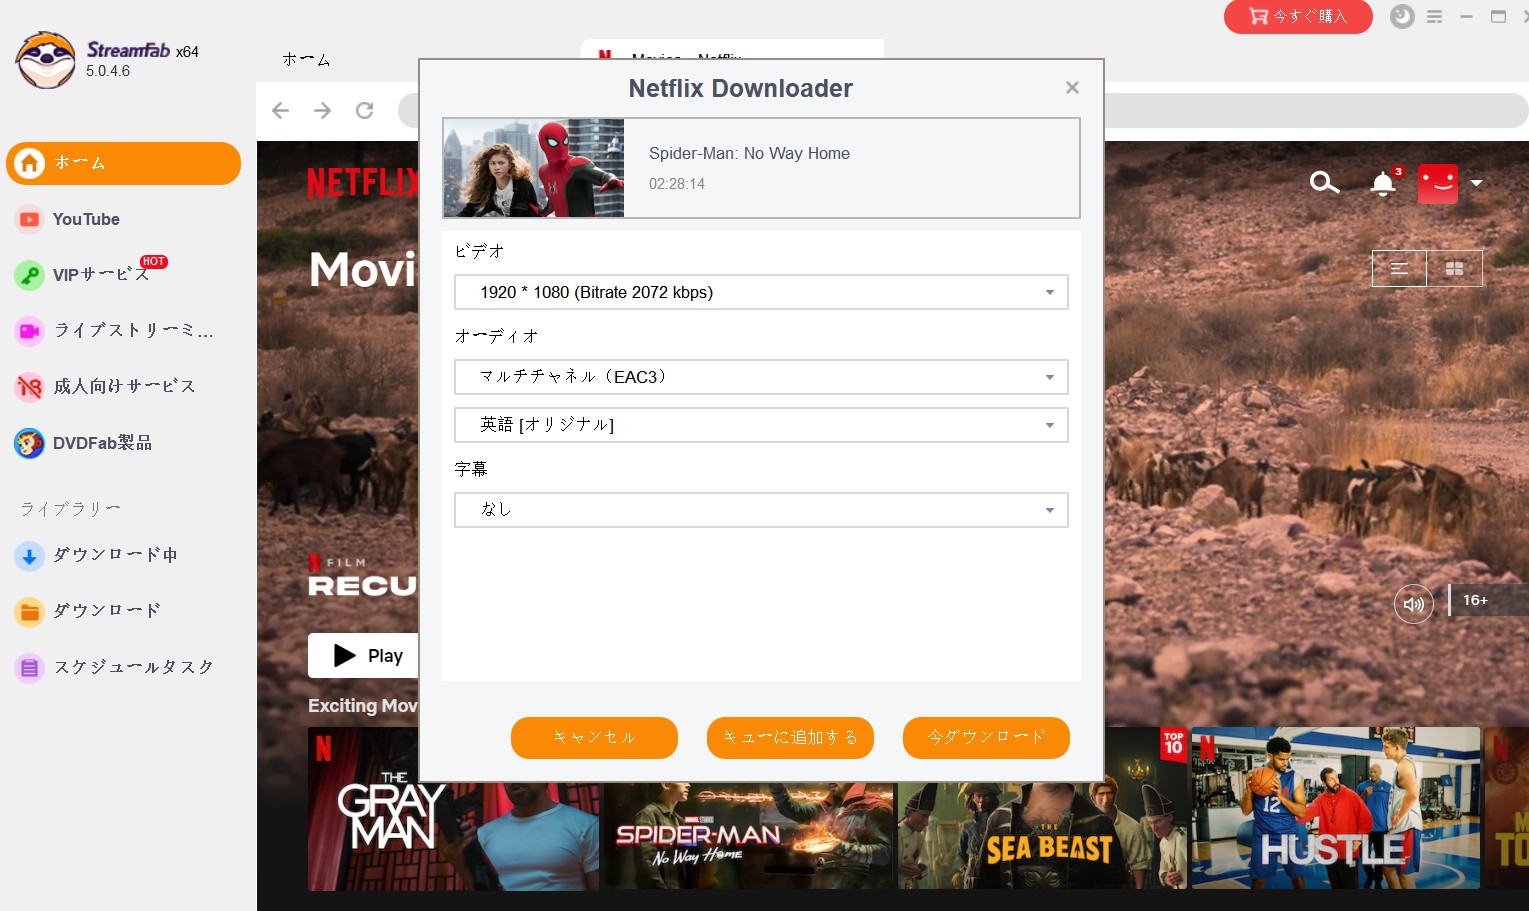Viewport: 1529px width, 911px height.
Task: Open Netflix notifications bell
Action: click(1383, 184)
